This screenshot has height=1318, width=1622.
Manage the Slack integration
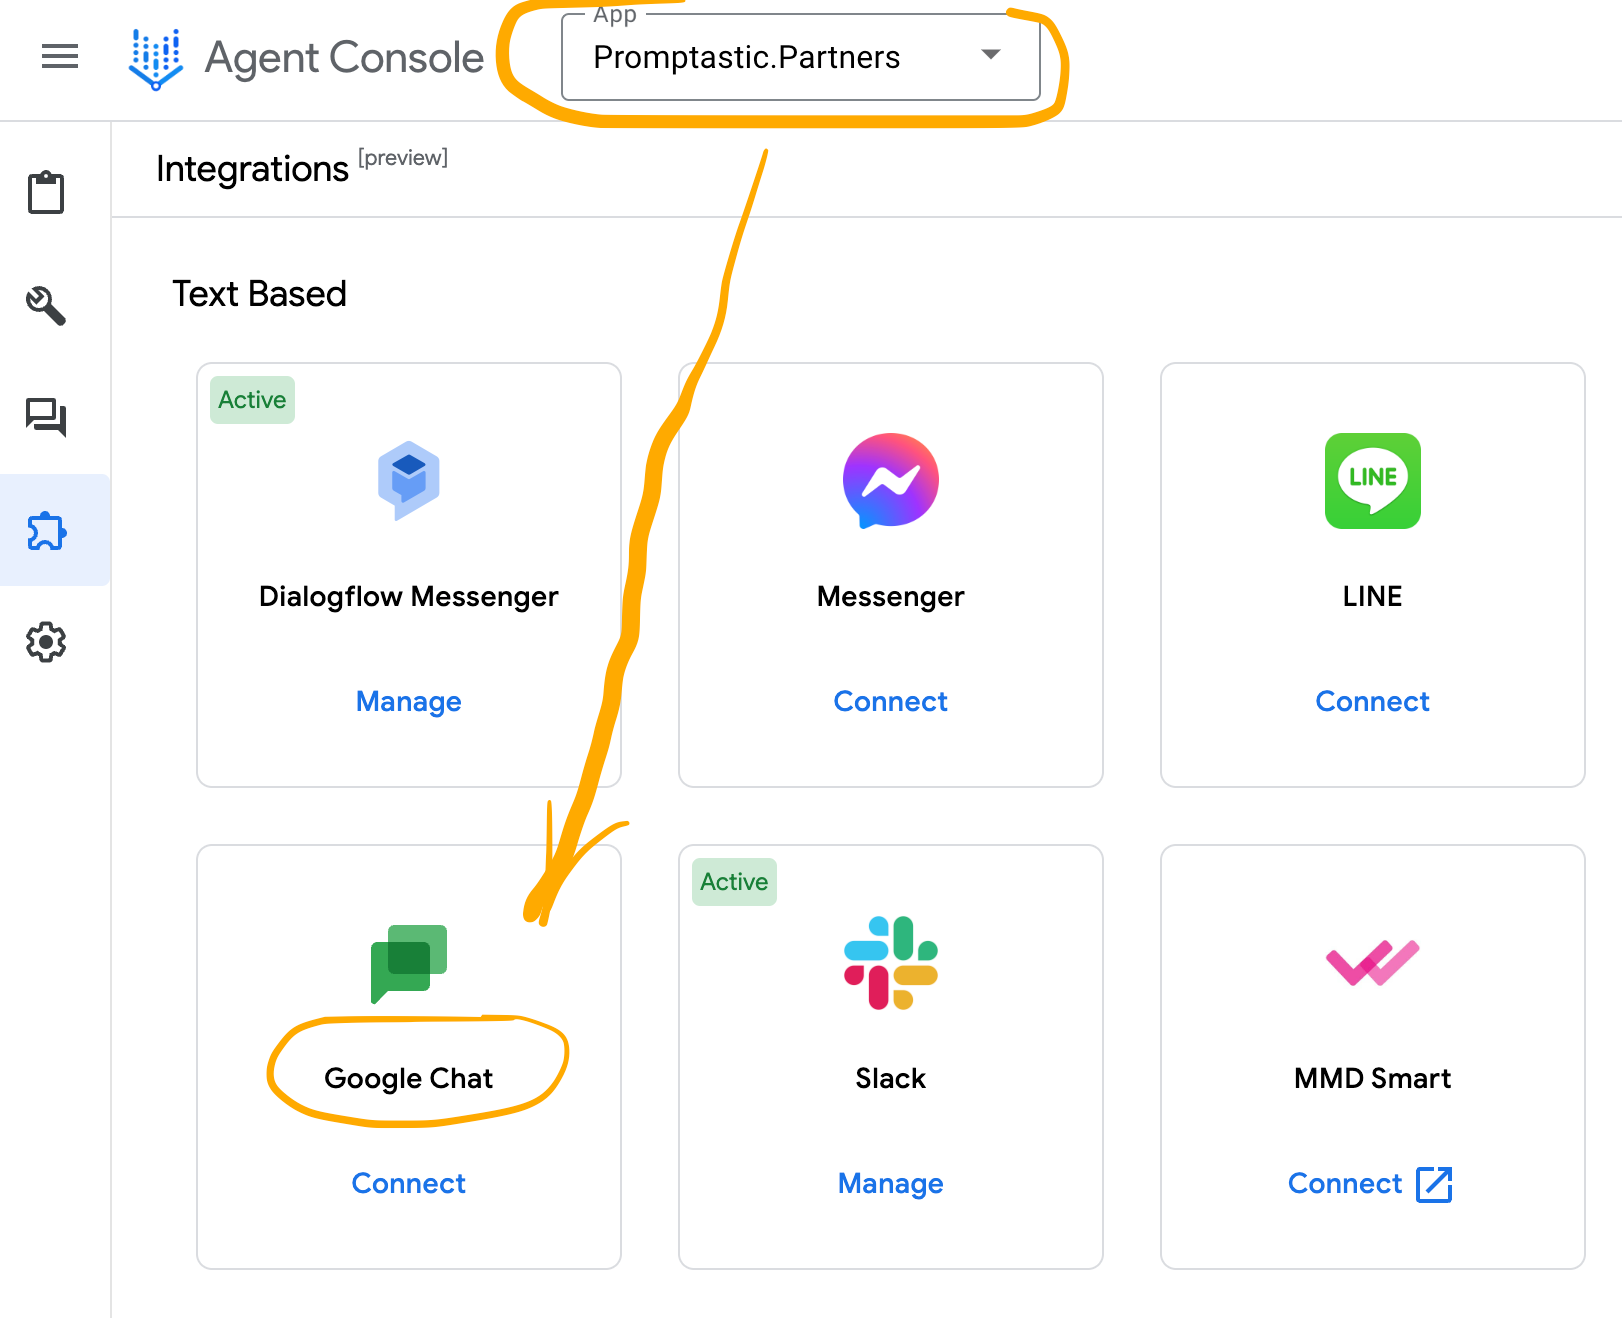point(890,1183)
